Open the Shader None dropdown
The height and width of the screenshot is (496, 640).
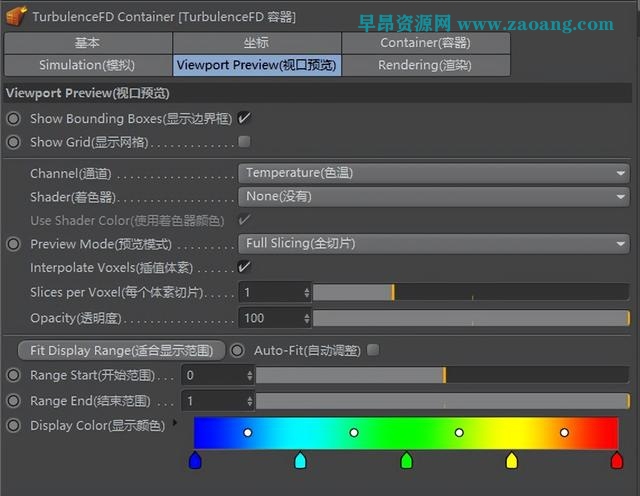[433, 197]
